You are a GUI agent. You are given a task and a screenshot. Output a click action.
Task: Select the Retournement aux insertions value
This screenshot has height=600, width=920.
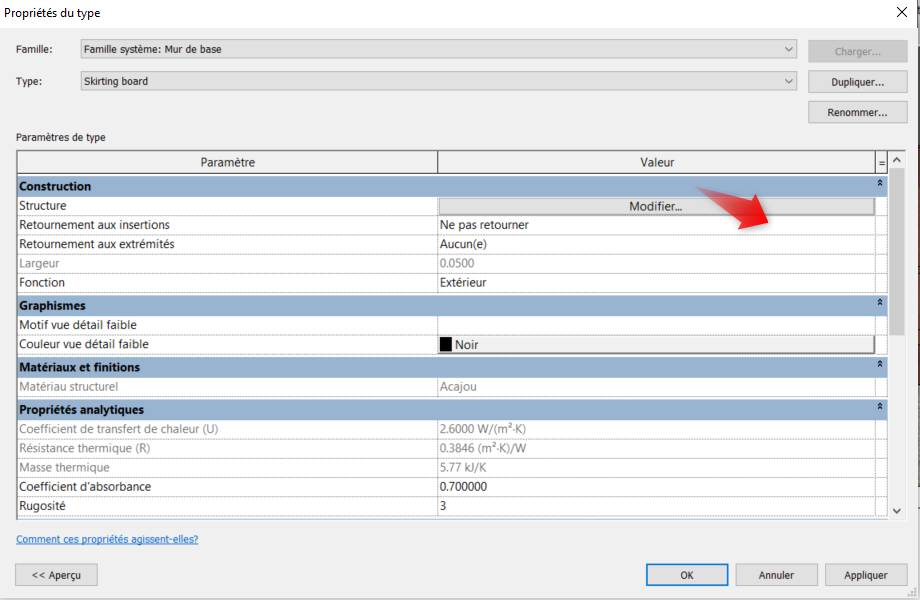click(655, 225)
